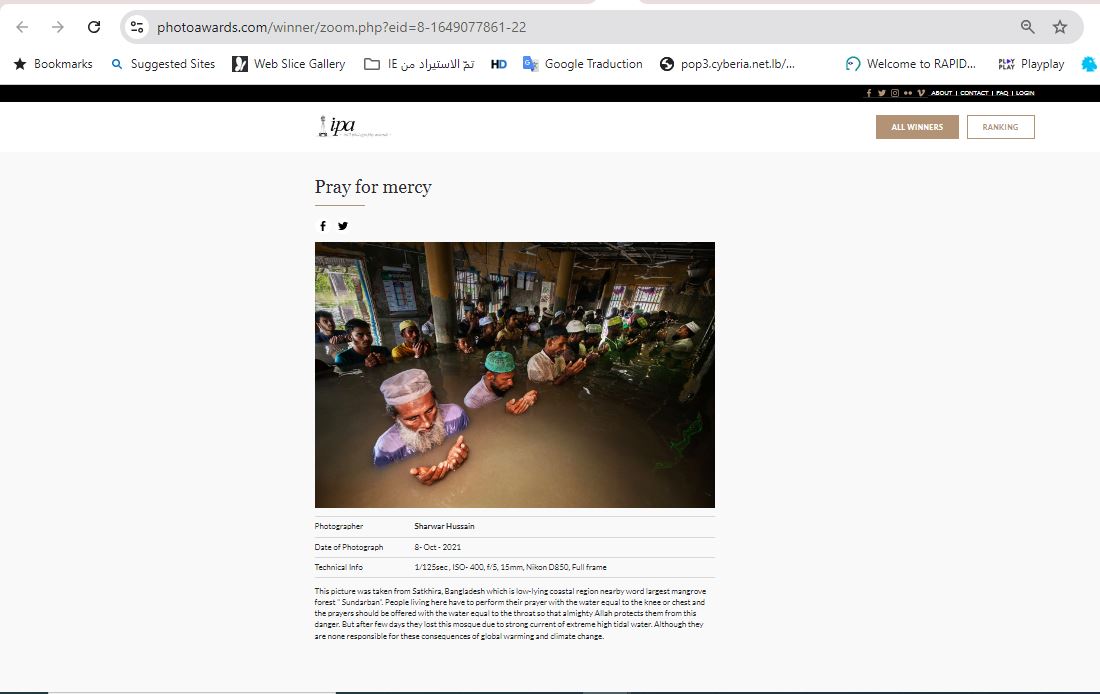Reload the page with the refresh icon
The width and height of the screenshot is (1100, 694).
[x=93, y=27]
